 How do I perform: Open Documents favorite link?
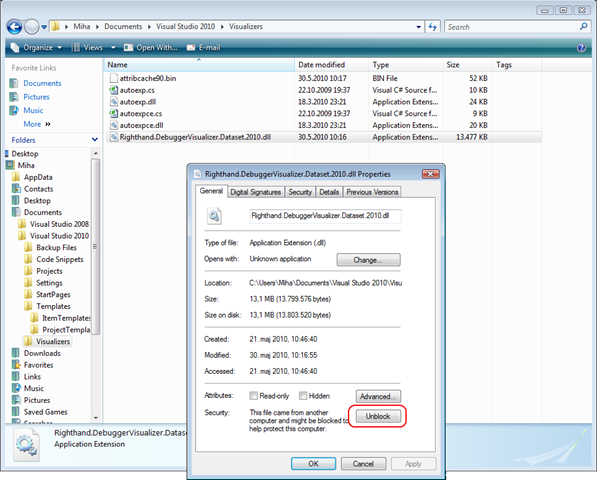click(42, 83)
